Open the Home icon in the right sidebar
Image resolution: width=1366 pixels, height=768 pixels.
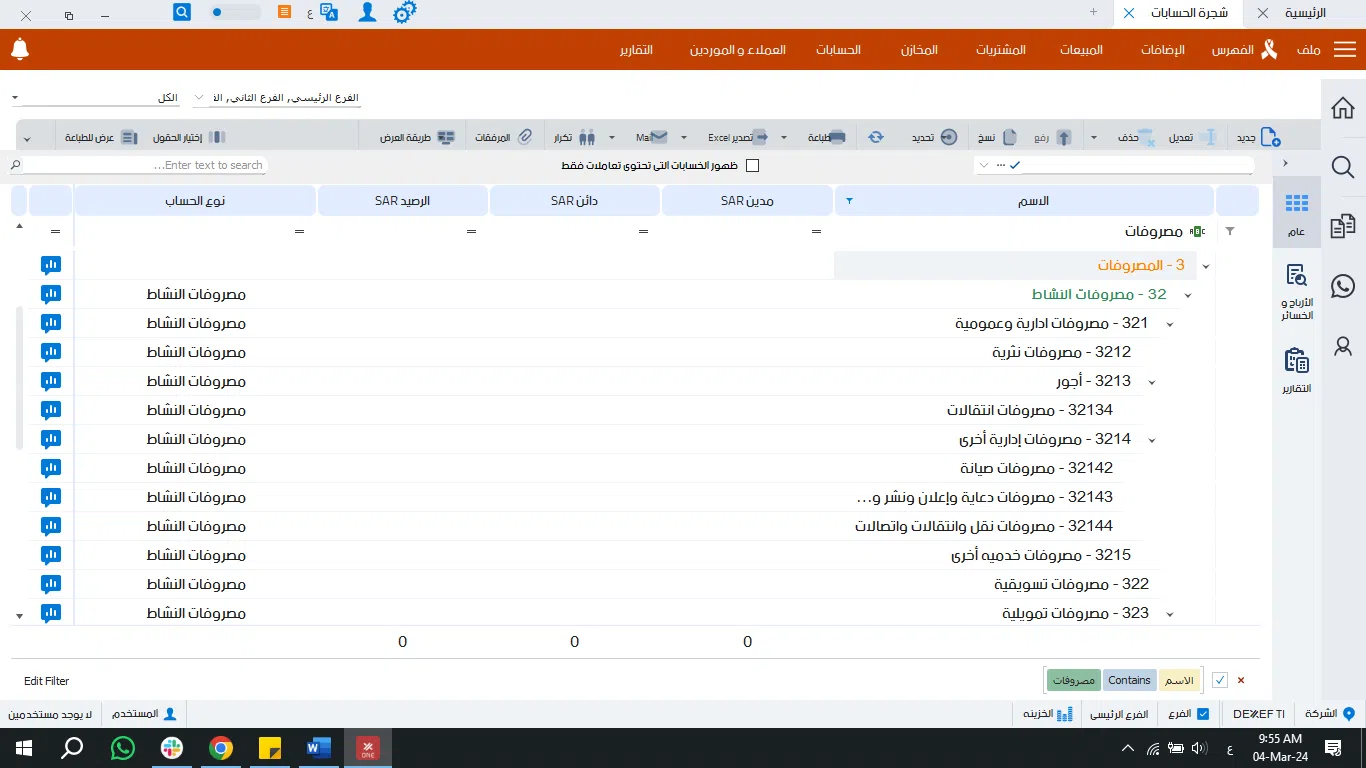click(1342, 108)
